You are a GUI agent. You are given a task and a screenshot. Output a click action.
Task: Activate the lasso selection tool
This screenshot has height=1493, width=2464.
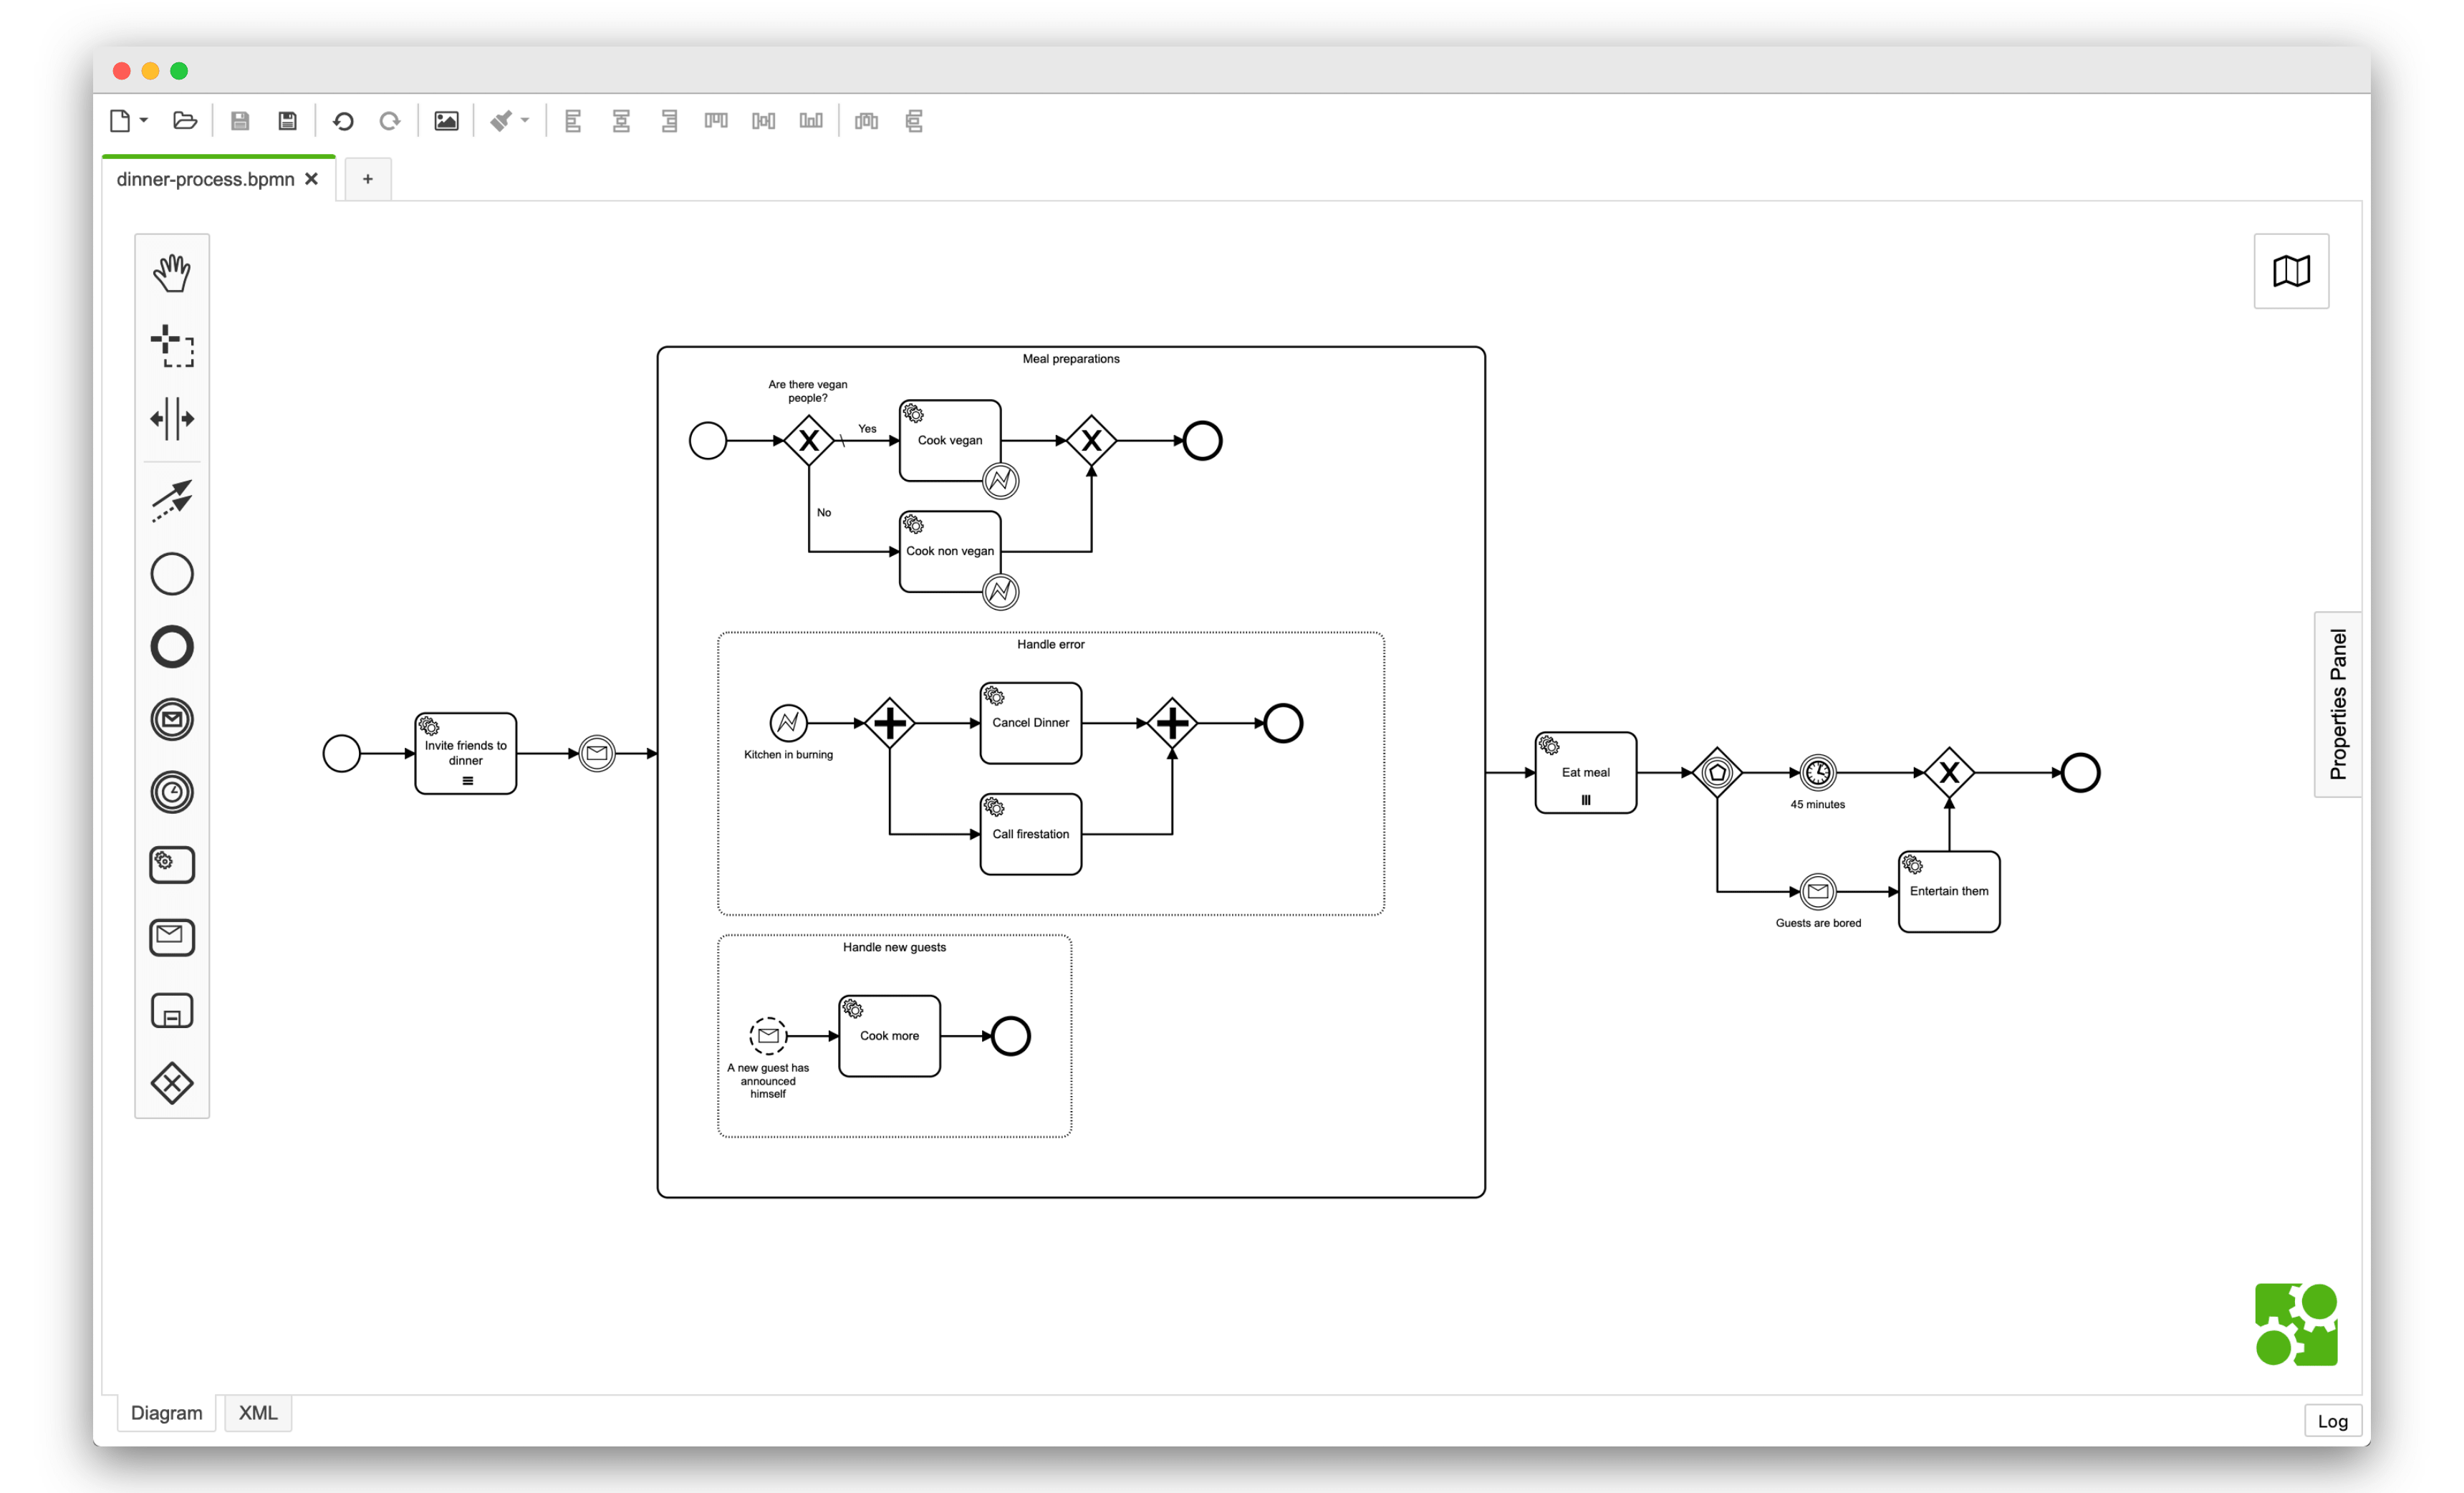tap(172, 346)
